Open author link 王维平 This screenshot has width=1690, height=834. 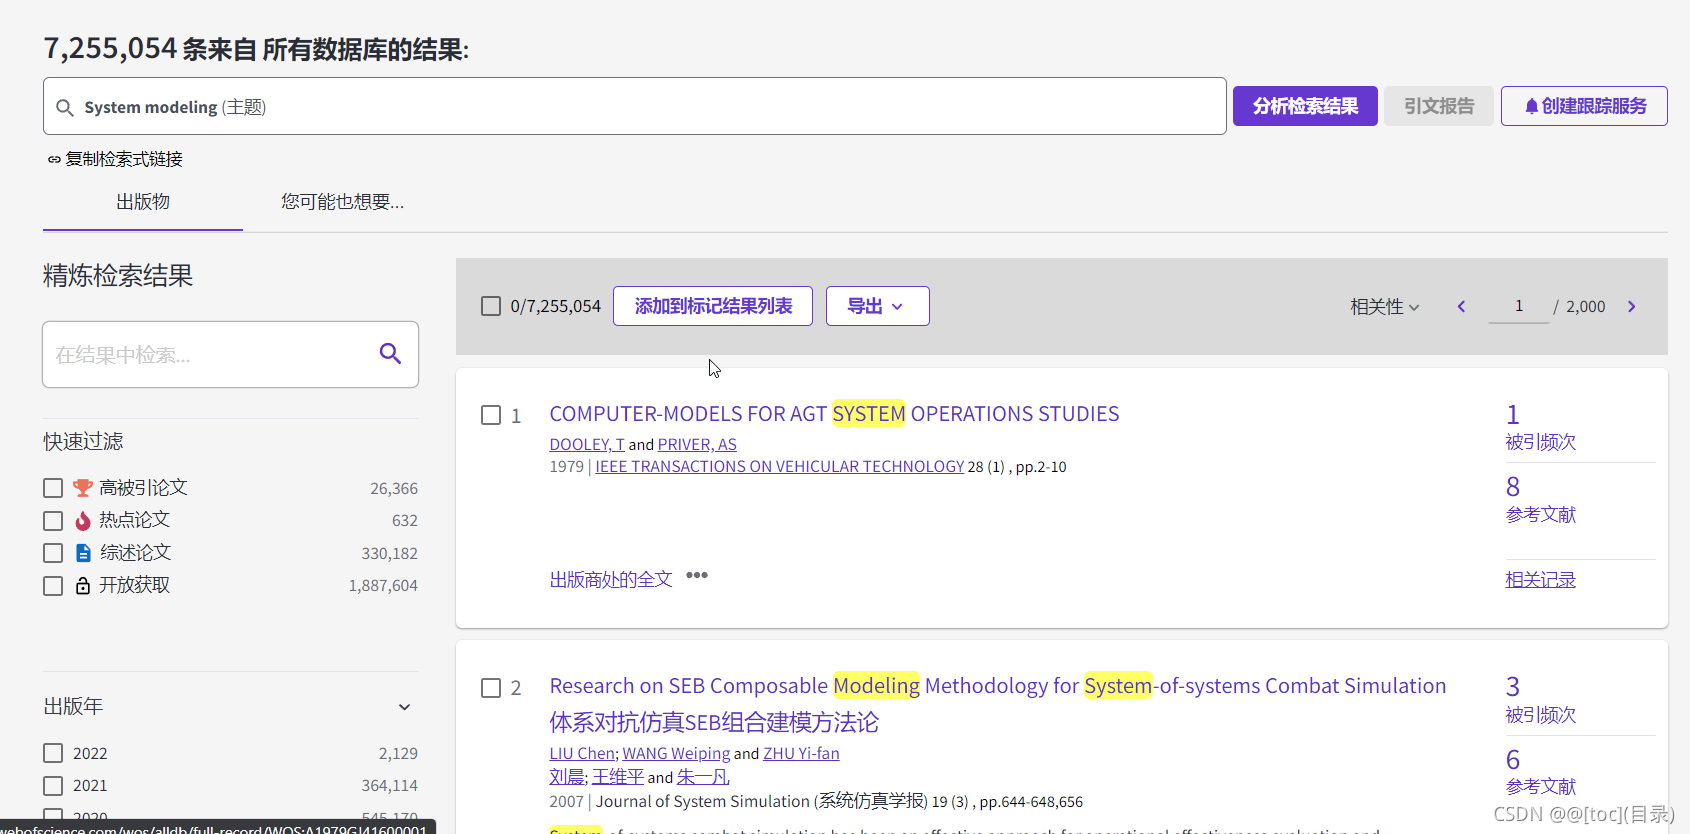point(618,777)
